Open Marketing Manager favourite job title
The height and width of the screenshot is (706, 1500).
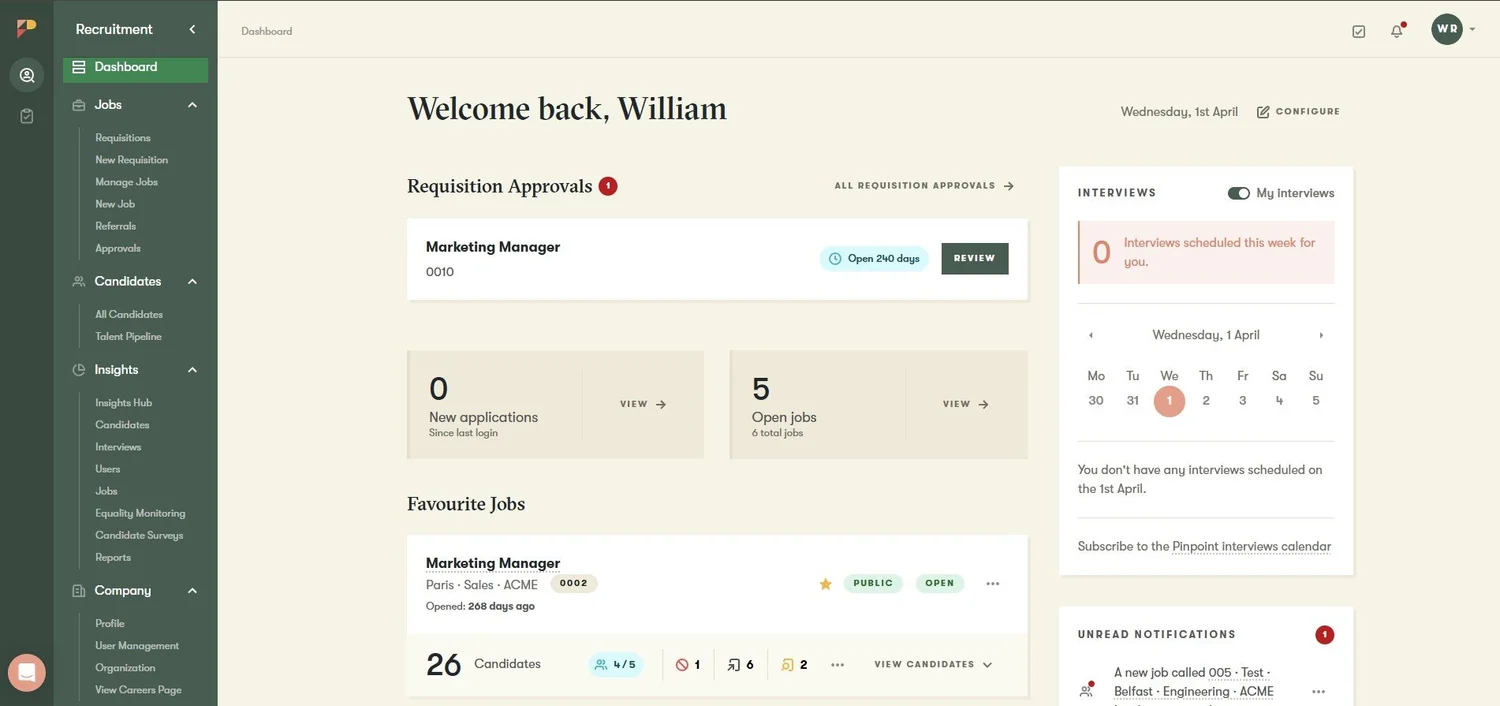493,564
